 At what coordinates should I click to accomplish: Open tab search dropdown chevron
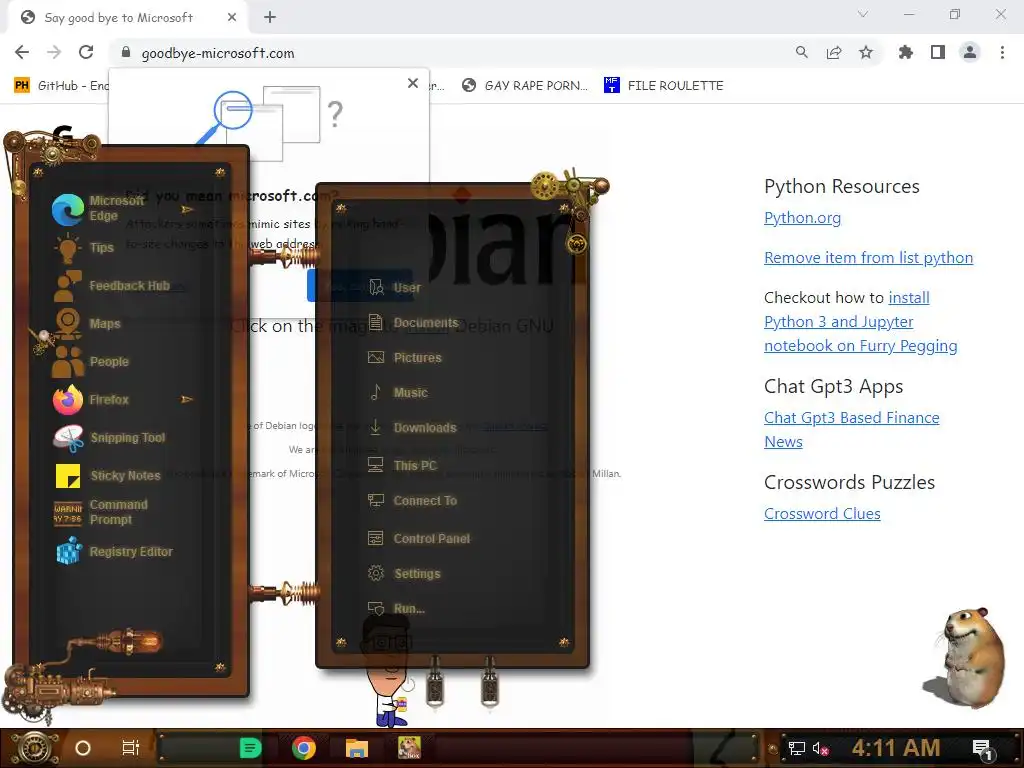[863, 14]
